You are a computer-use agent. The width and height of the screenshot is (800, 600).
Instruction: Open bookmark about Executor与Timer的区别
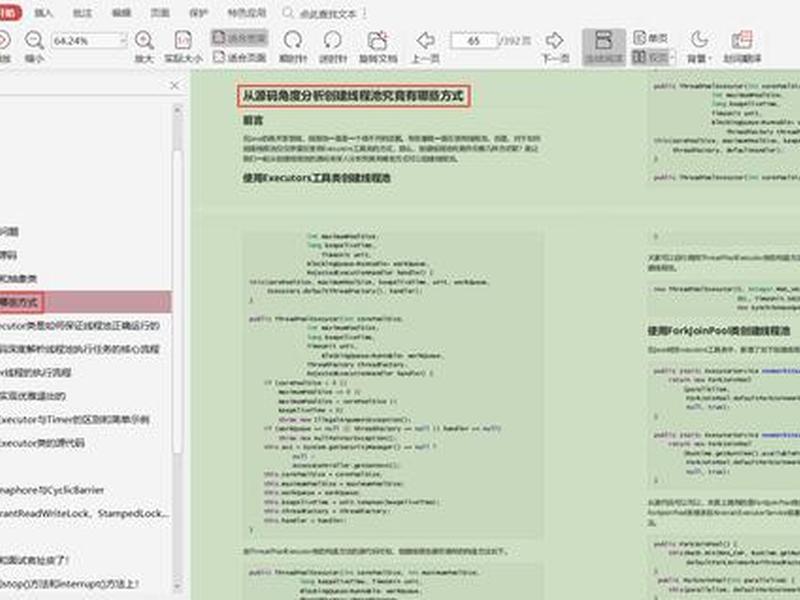pyautogui.click(x=75, y=419)
